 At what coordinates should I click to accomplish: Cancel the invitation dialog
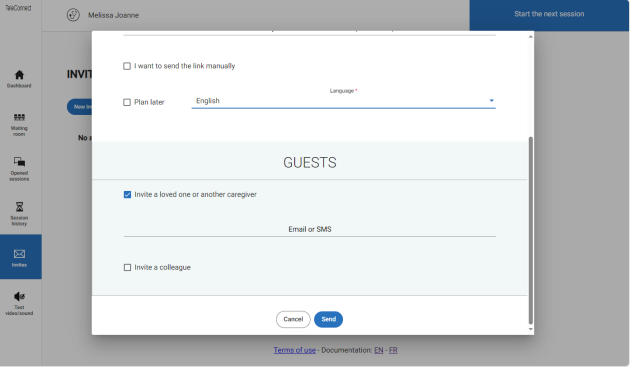click(293, 319)
